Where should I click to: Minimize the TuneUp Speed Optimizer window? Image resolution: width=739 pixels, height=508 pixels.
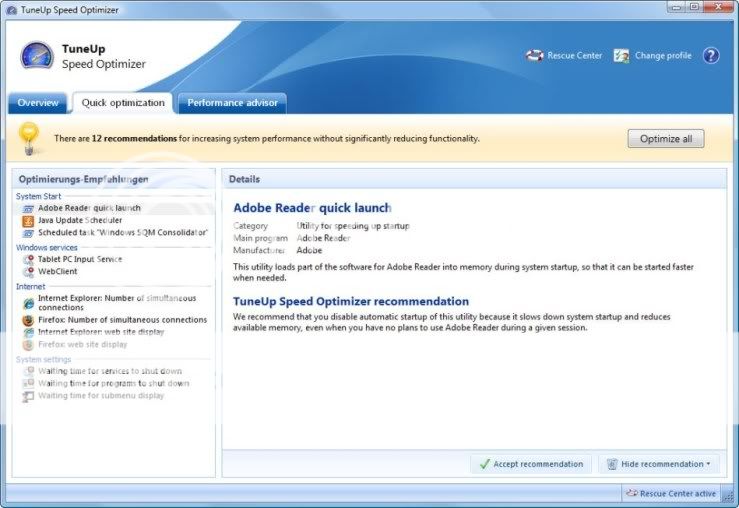pos(677,7)
